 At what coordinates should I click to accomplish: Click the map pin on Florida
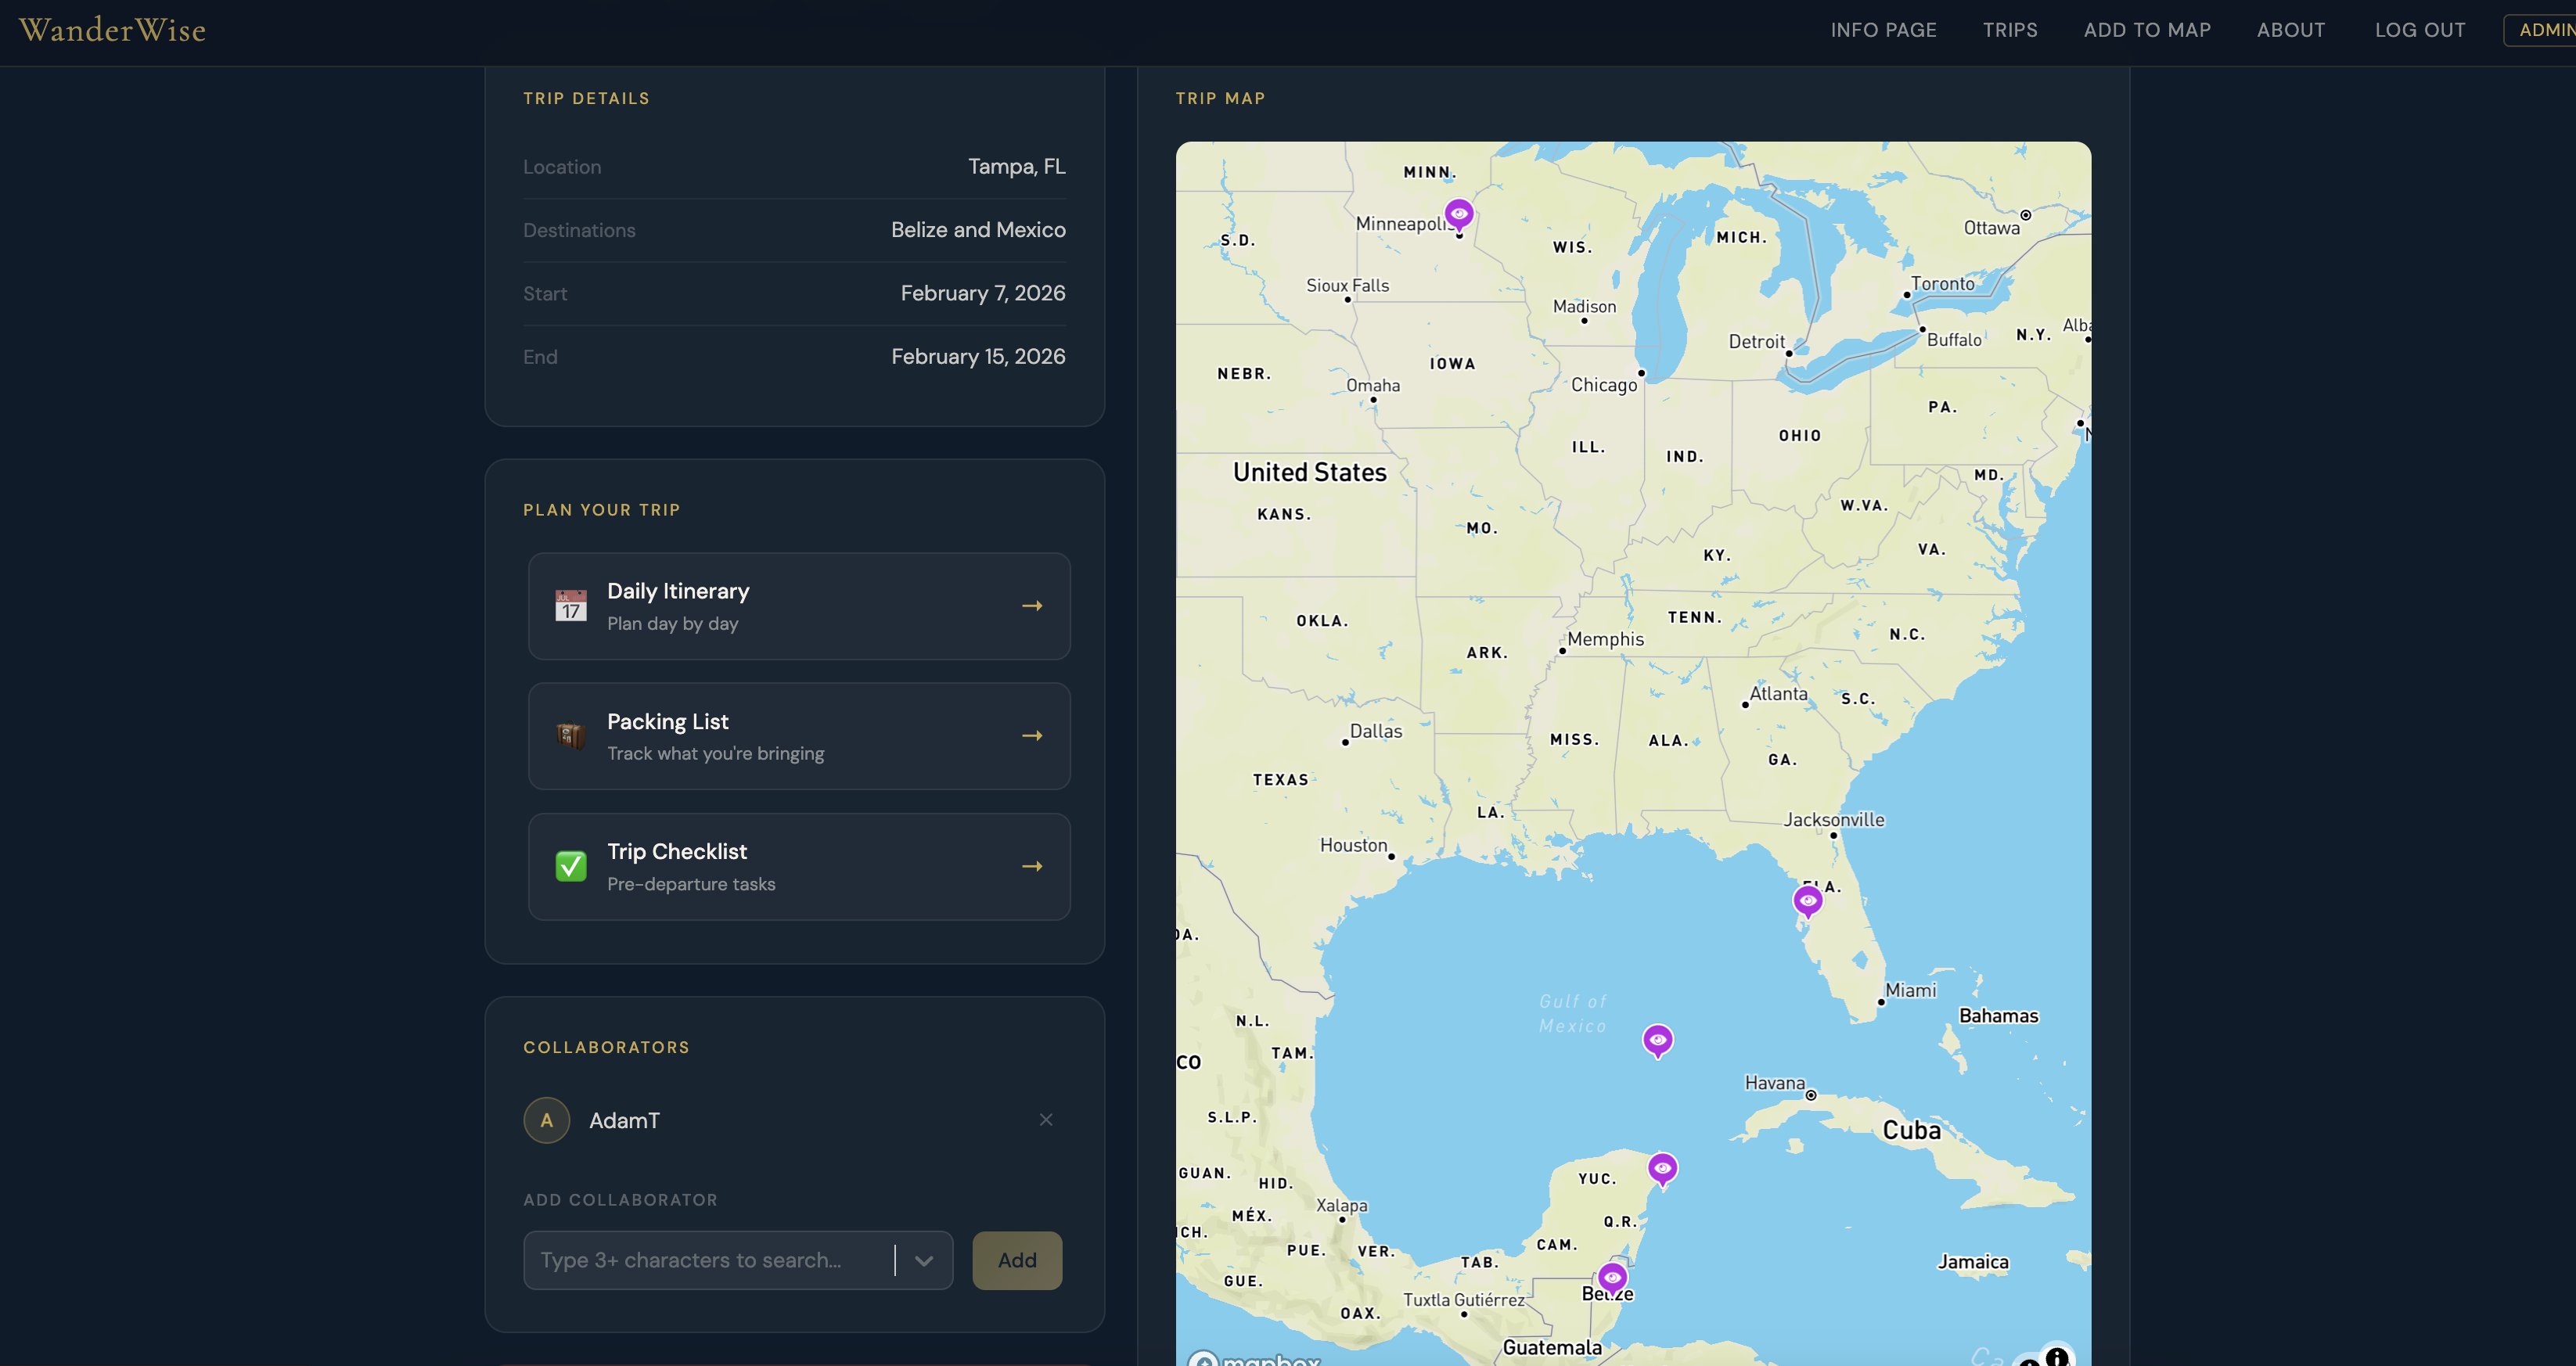click(1808, 899)
